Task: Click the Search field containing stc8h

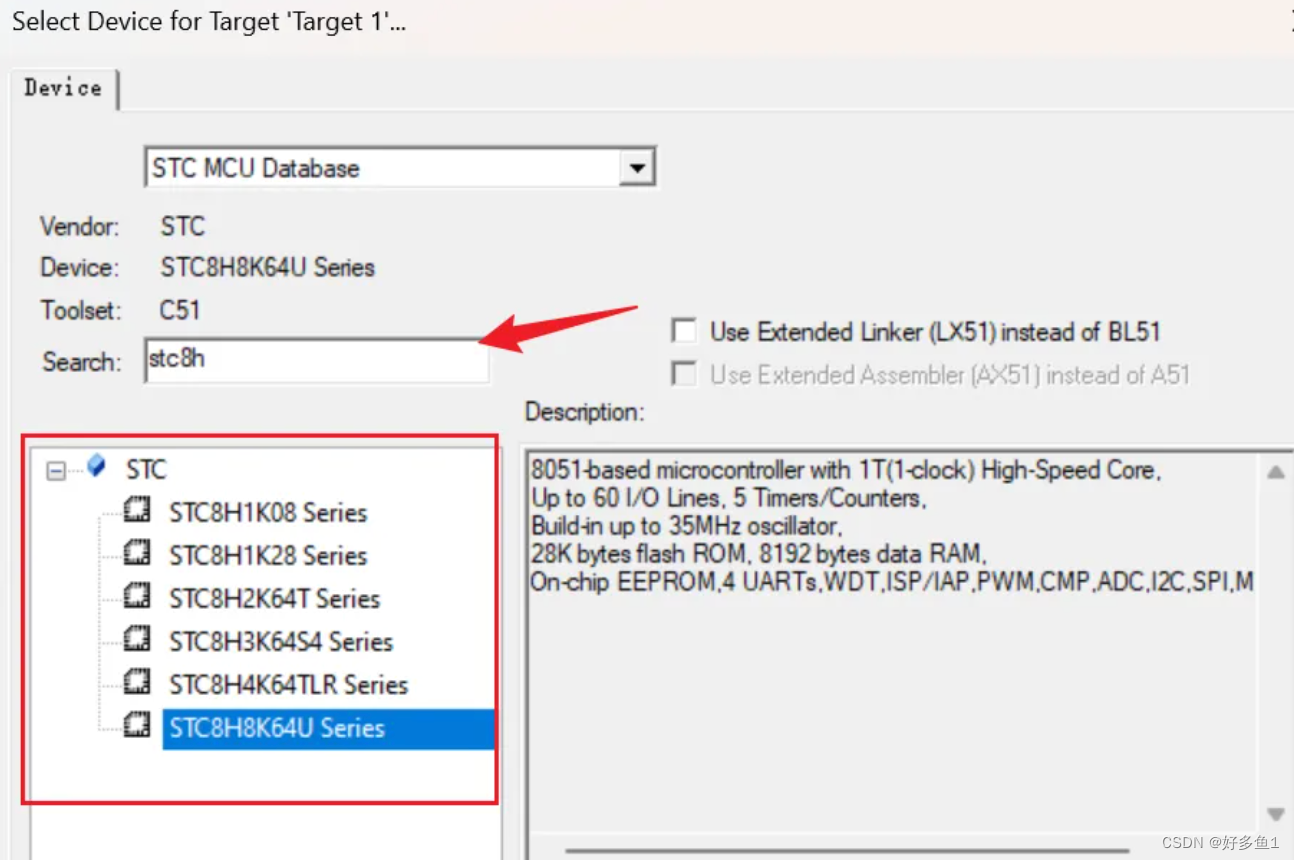Action: 317,360
